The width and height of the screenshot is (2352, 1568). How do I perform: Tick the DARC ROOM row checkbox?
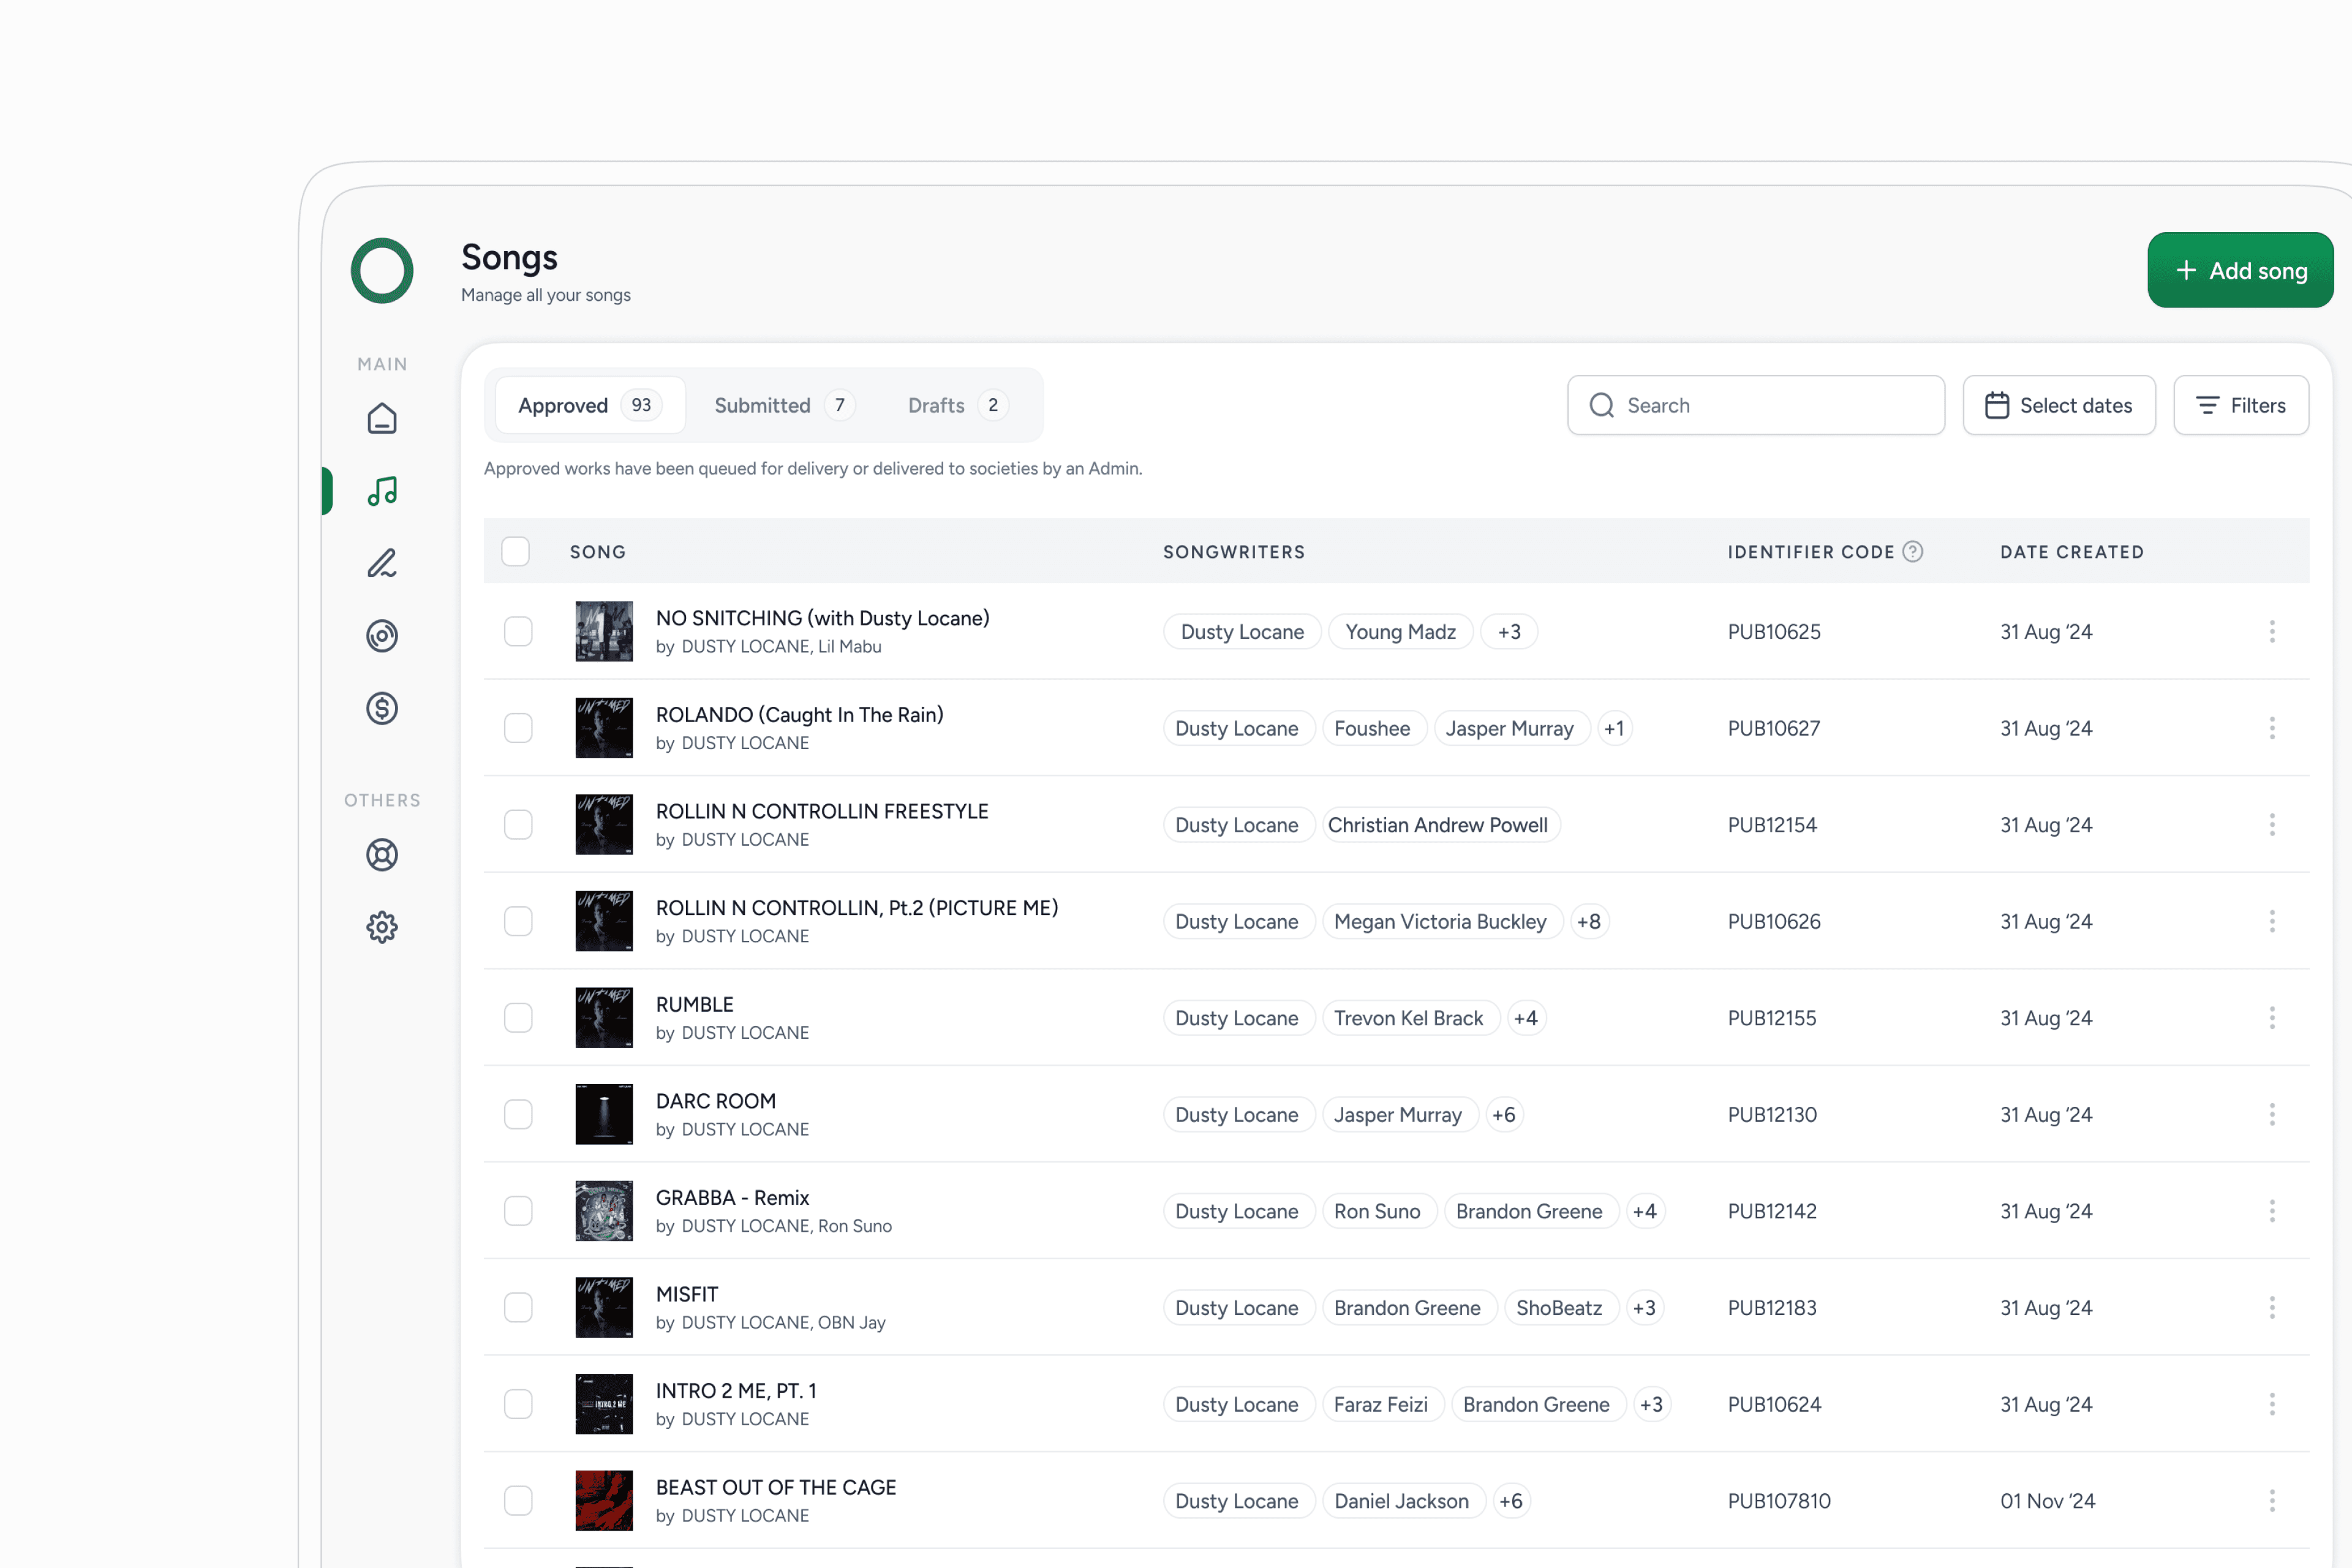tap(518, 1114)
